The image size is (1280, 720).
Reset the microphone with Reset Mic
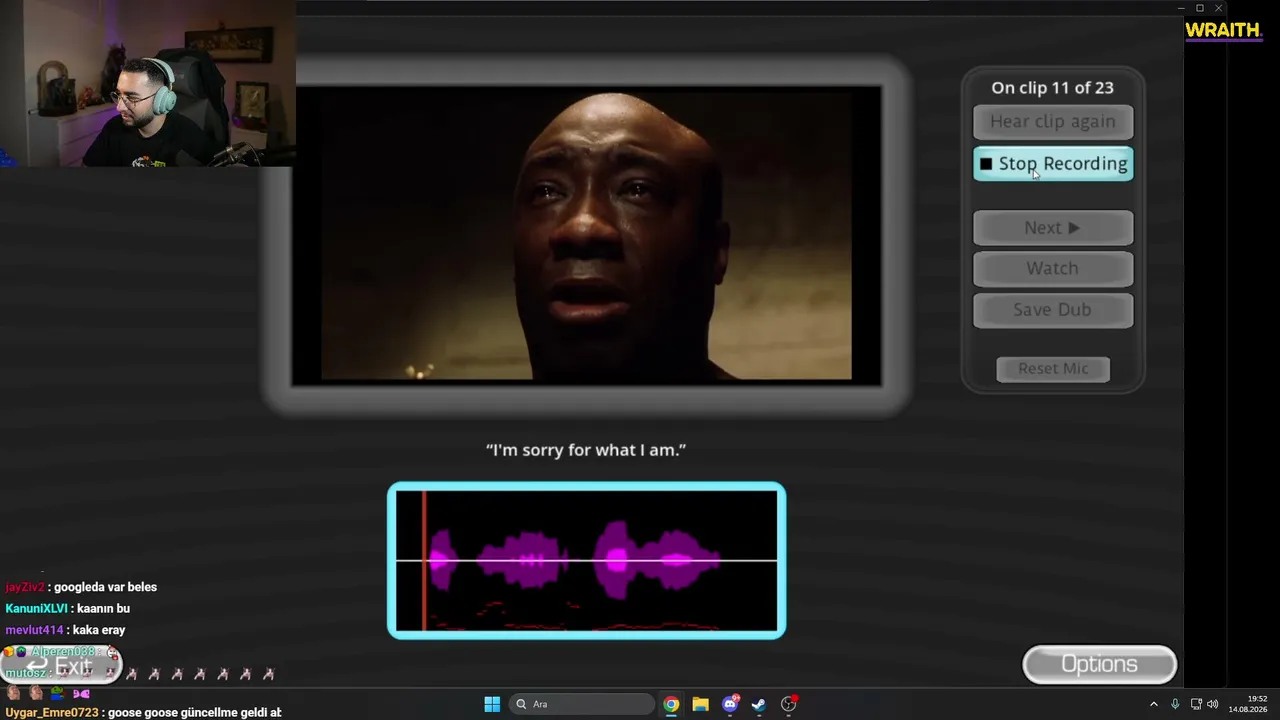pyautogui.click(x=1053, y=369)
